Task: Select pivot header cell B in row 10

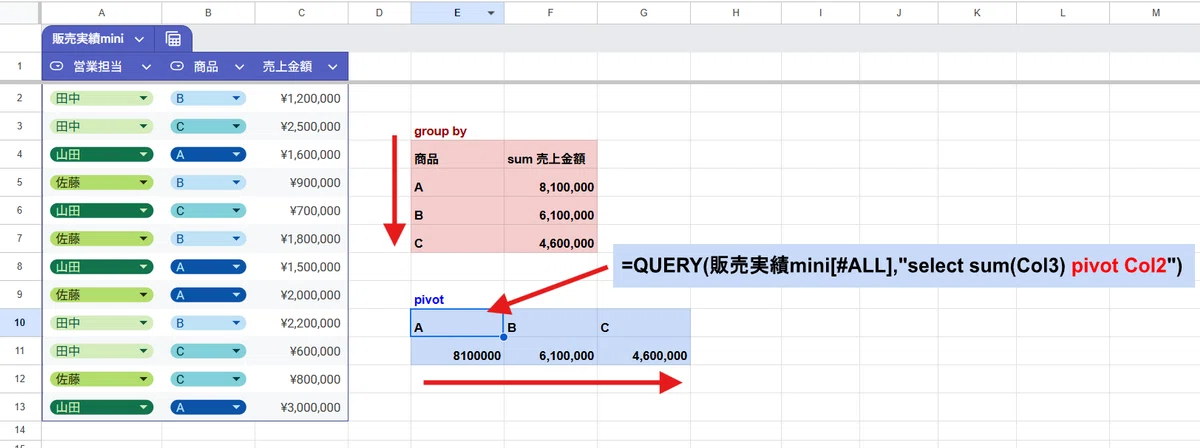Action: 550,323
